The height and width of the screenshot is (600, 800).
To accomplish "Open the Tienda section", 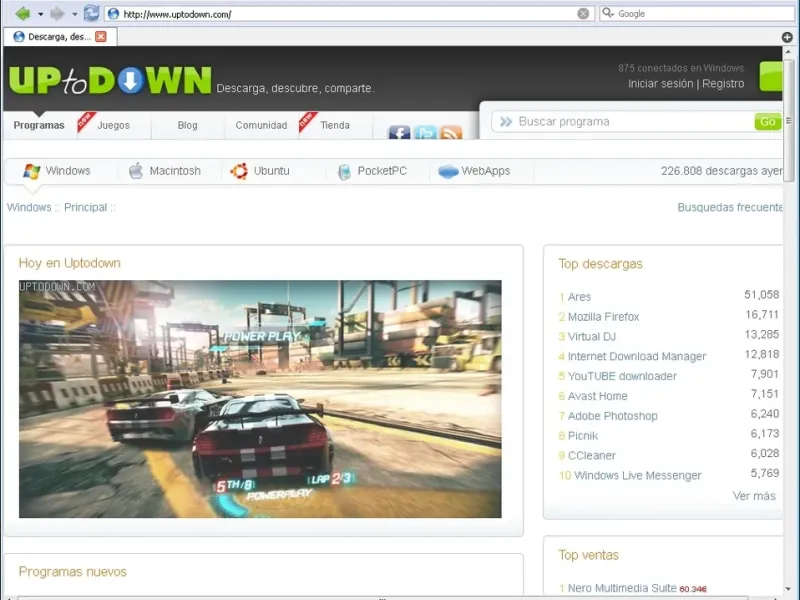I will tap(335, 126).
